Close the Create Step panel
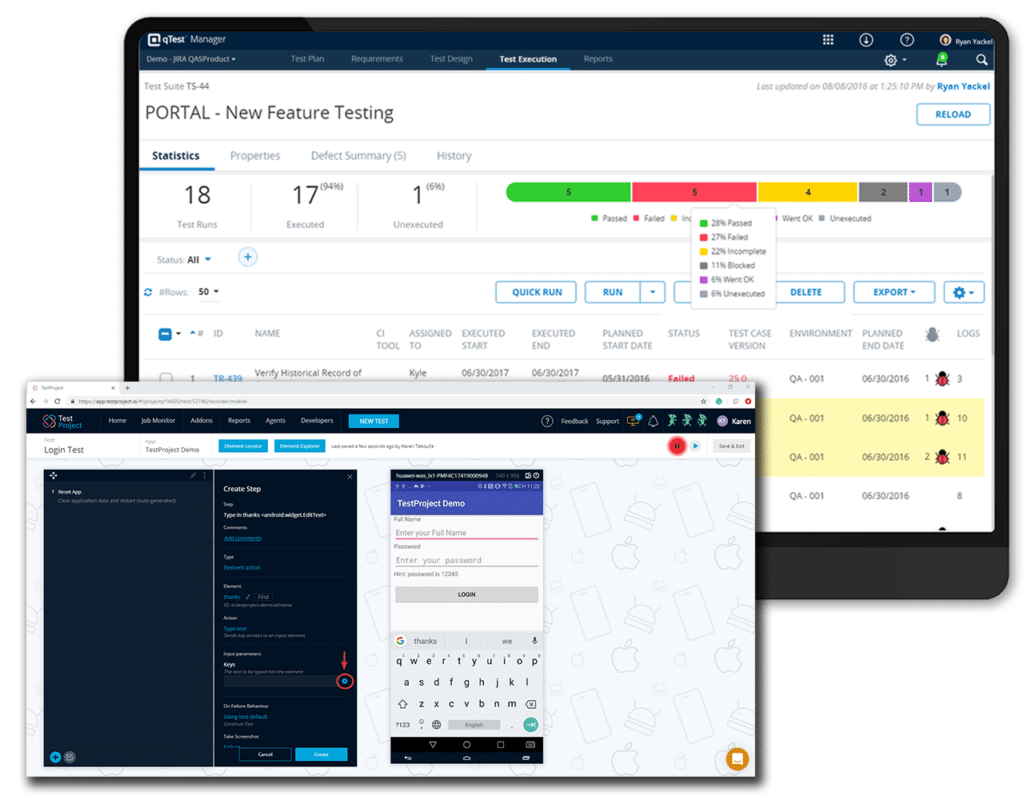1024x800 pixels. [349, 477]
